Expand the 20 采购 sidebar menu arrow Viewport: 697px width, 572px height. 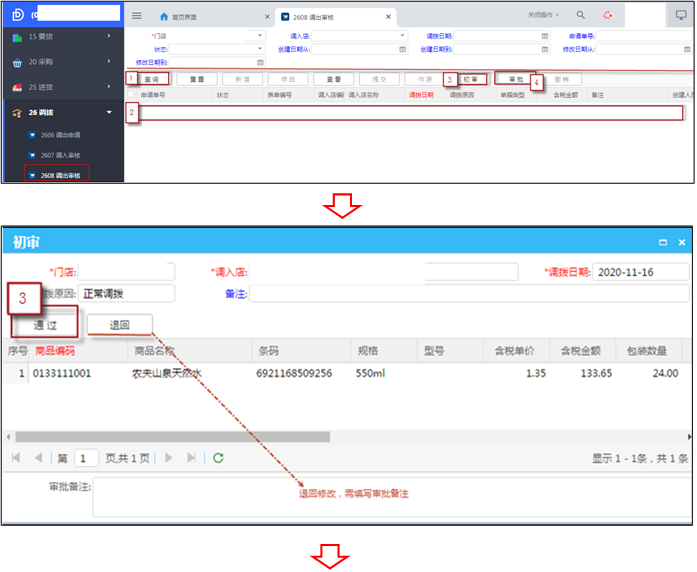[109, 61]
